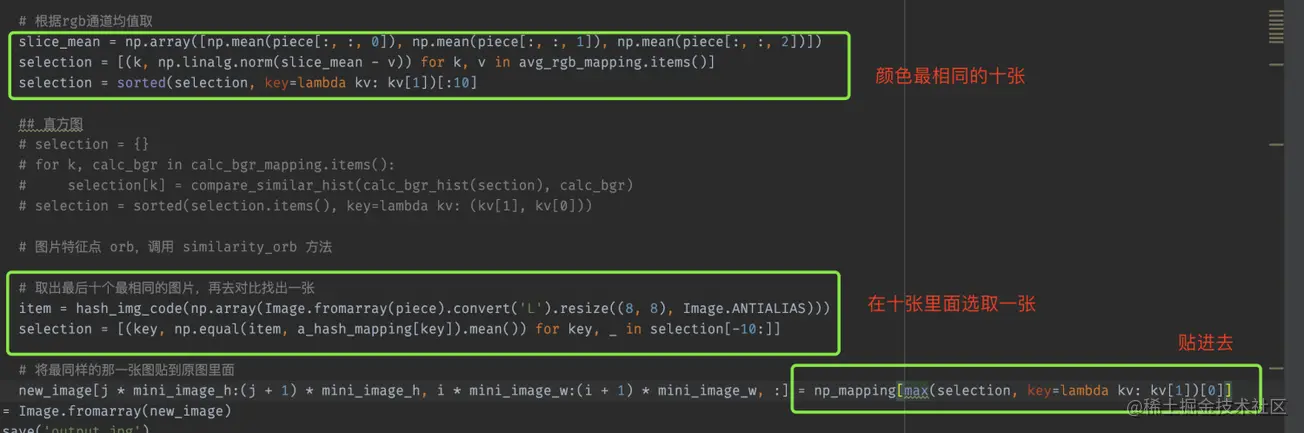Click the underlined max function call
This screenshot has width=1304, height=433.
[x=916, y=390]
